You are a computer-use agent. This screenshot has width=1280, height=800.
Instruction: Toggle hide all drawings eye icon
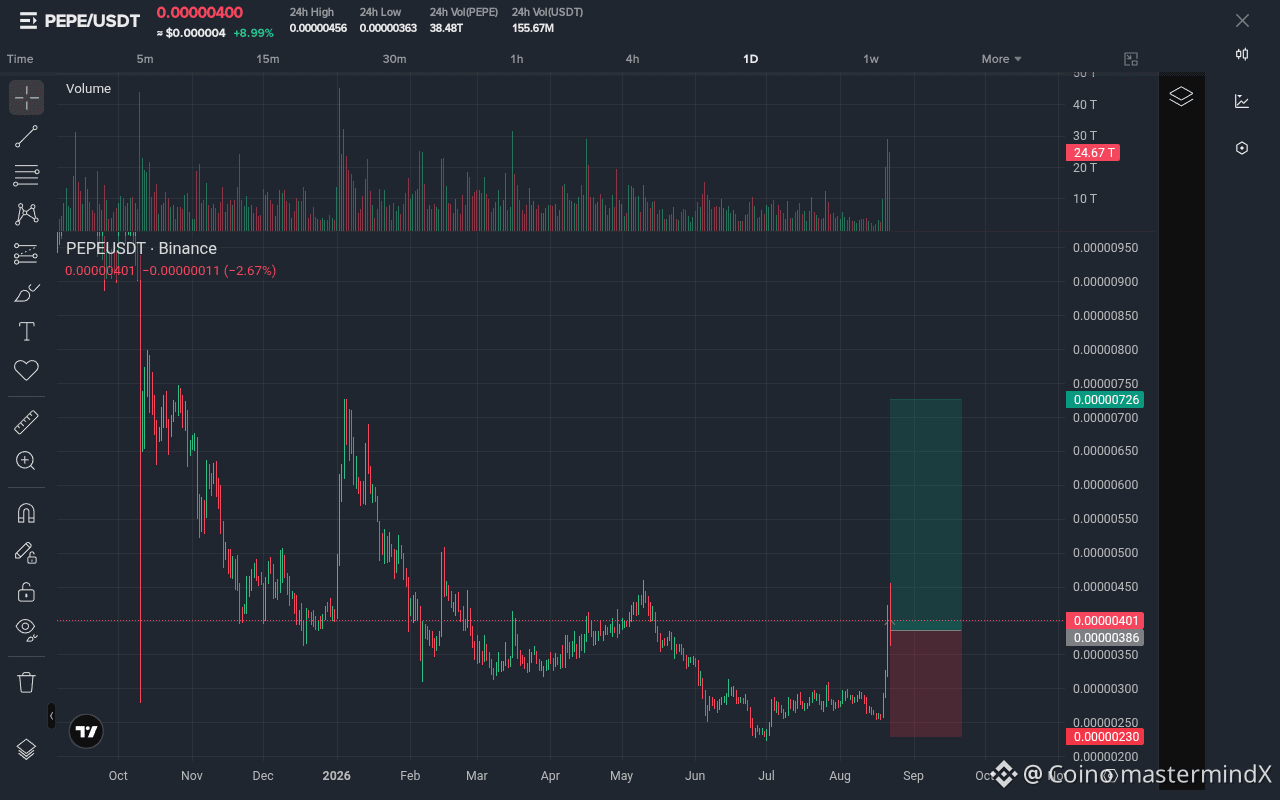tap(27, 630)
